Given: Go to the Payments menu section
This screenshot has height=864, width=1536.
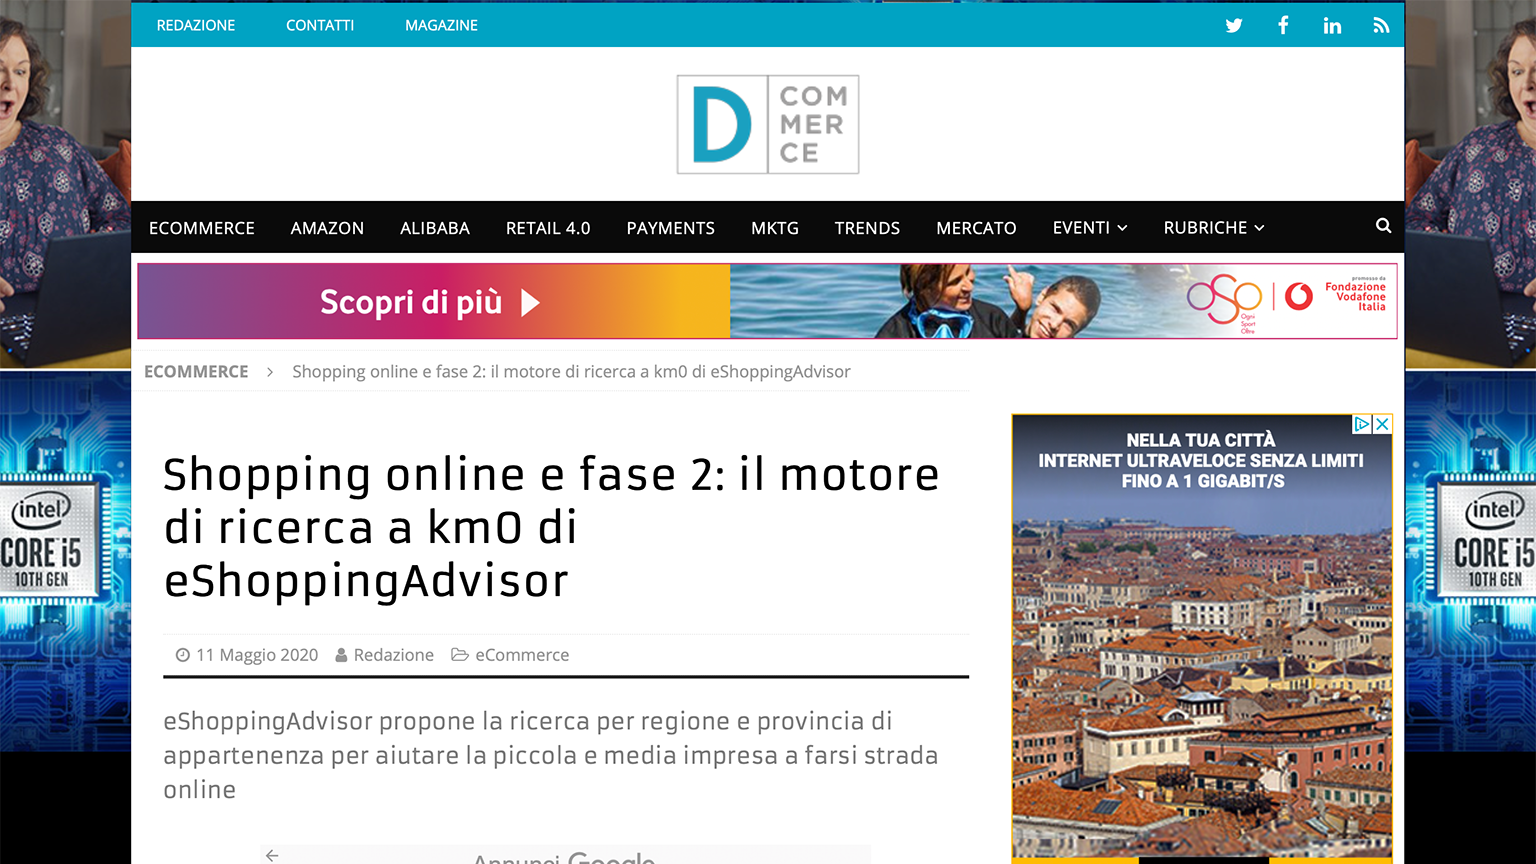Looking at the screenshot, I should [x=670, y=228].
